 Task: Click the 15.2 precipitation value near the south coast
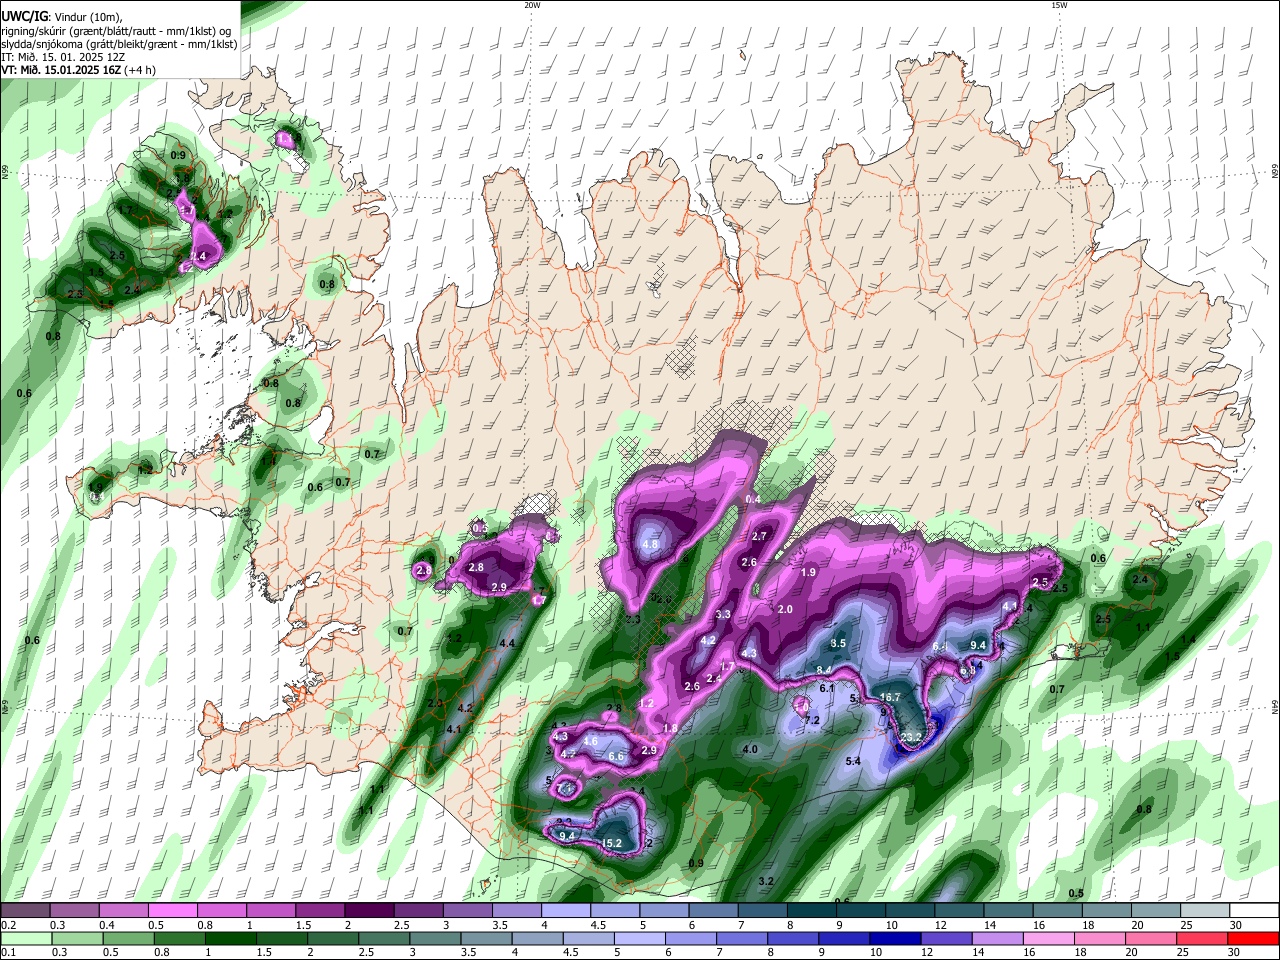tap(612, 844)
